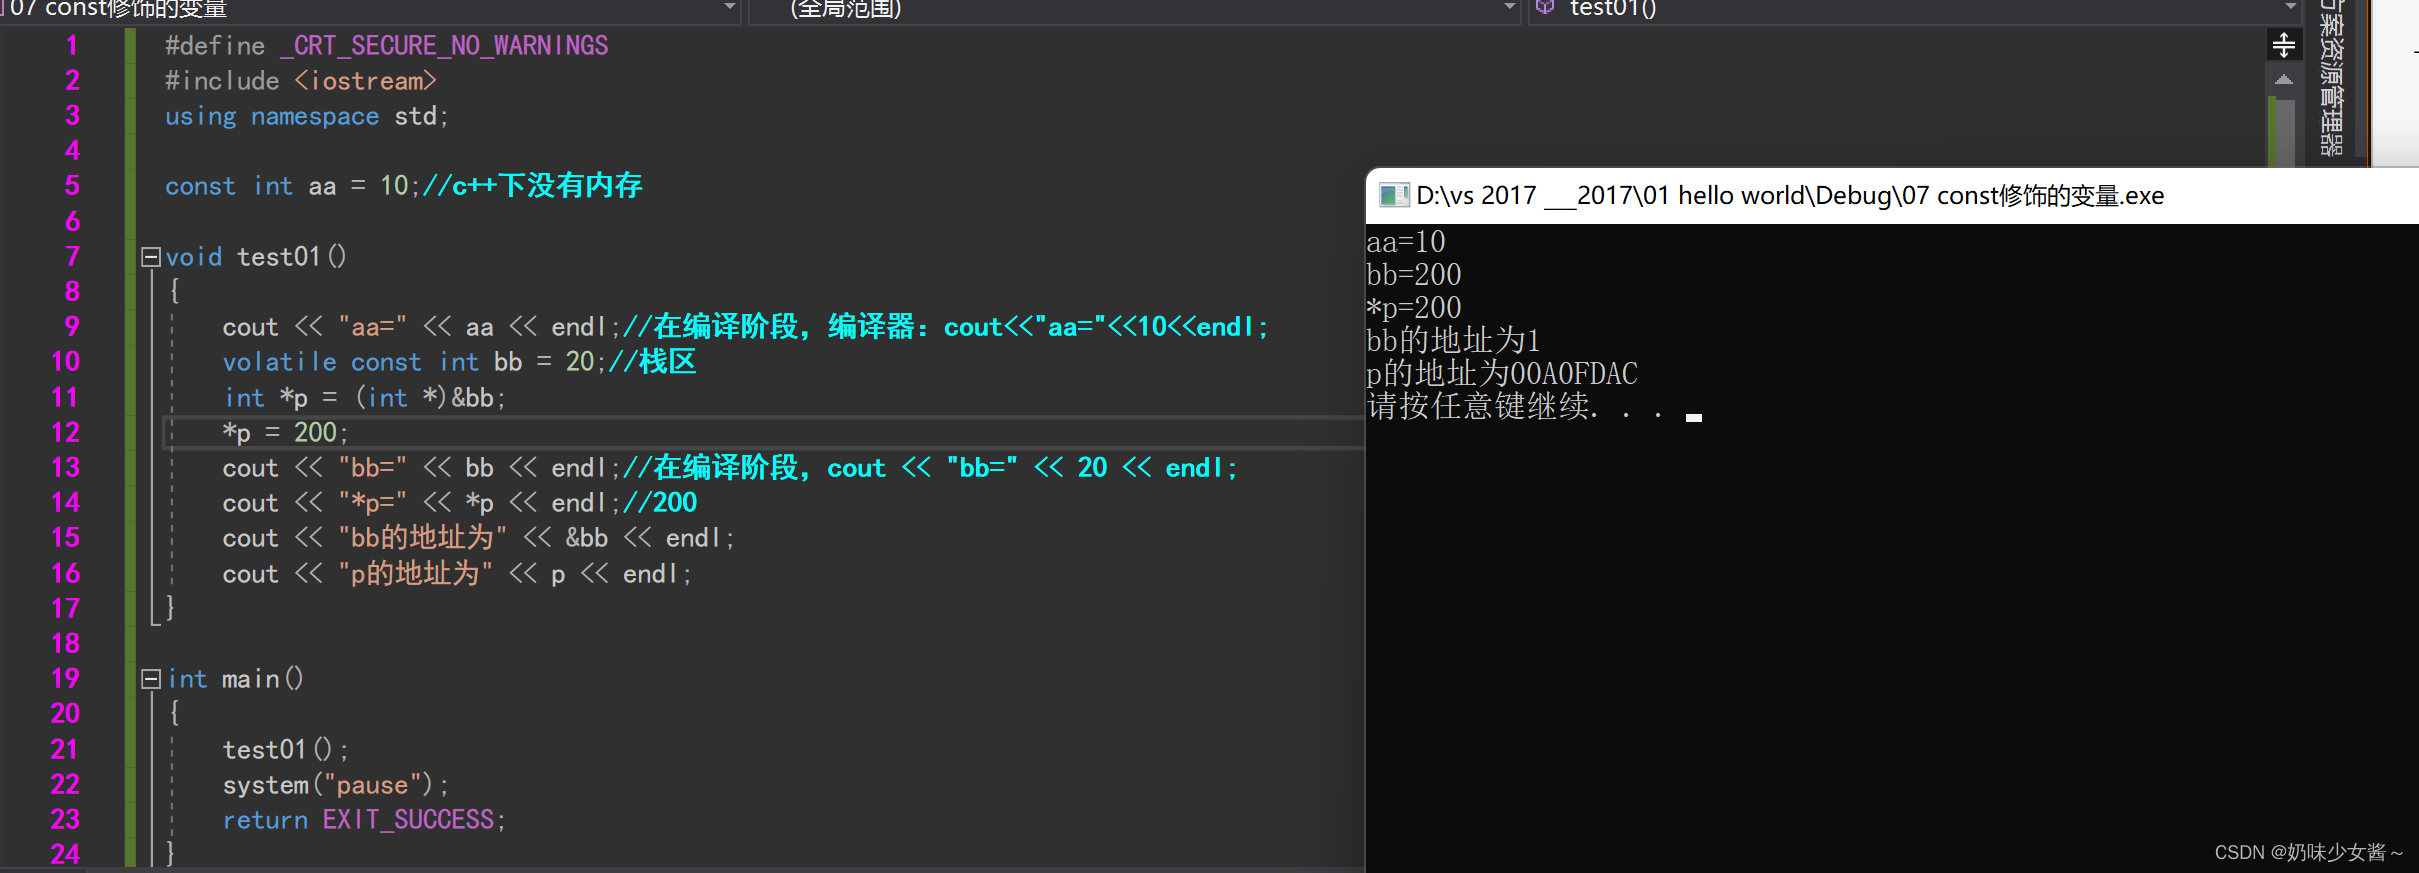2419x873 pixels.
Task: Click the 'int *p = (int *)&bb;' line
Action: [365, 398]
